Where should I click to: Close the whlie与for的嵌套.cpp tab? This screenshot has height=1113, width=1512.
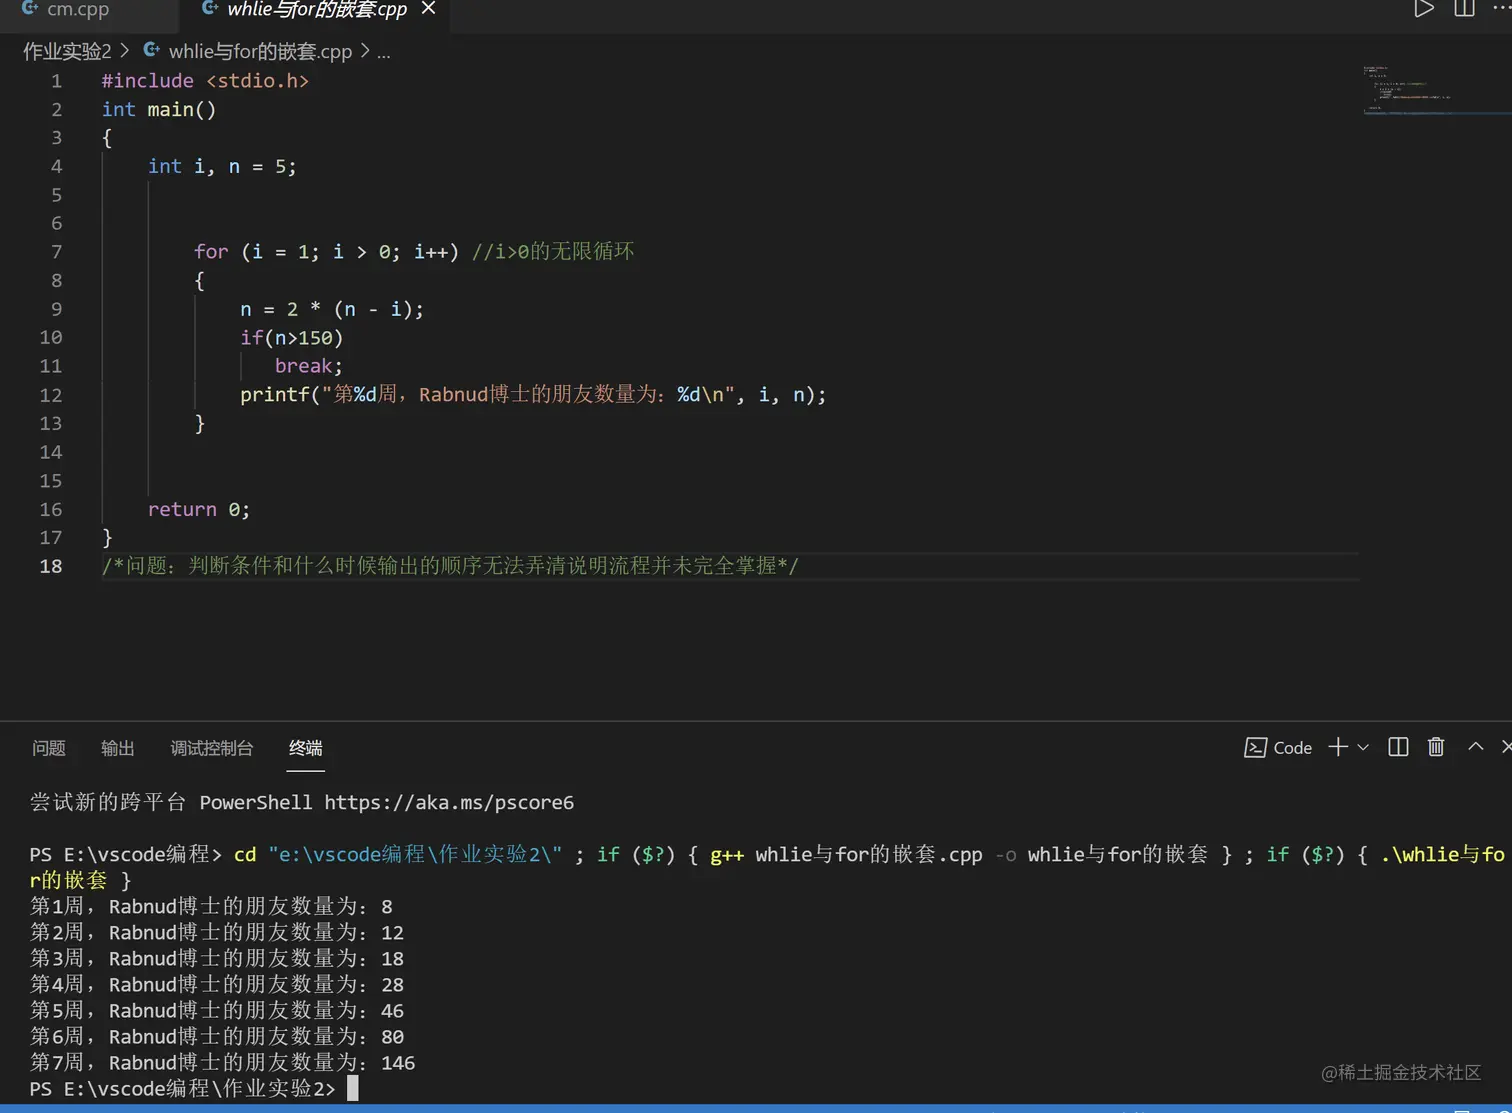pos(428,9)
